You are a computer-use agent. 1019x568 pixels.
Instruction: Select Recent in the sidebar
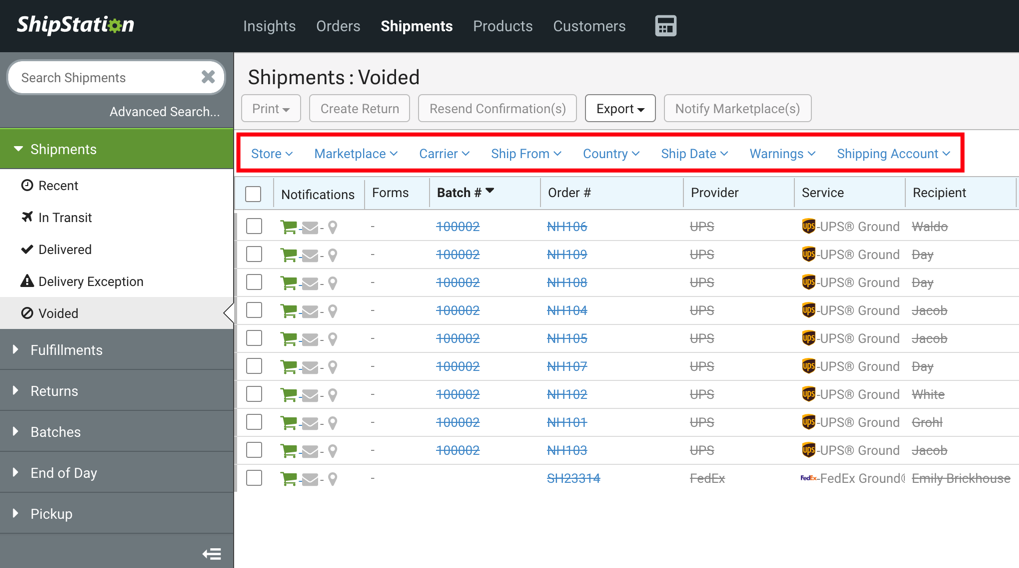point(117,186)
